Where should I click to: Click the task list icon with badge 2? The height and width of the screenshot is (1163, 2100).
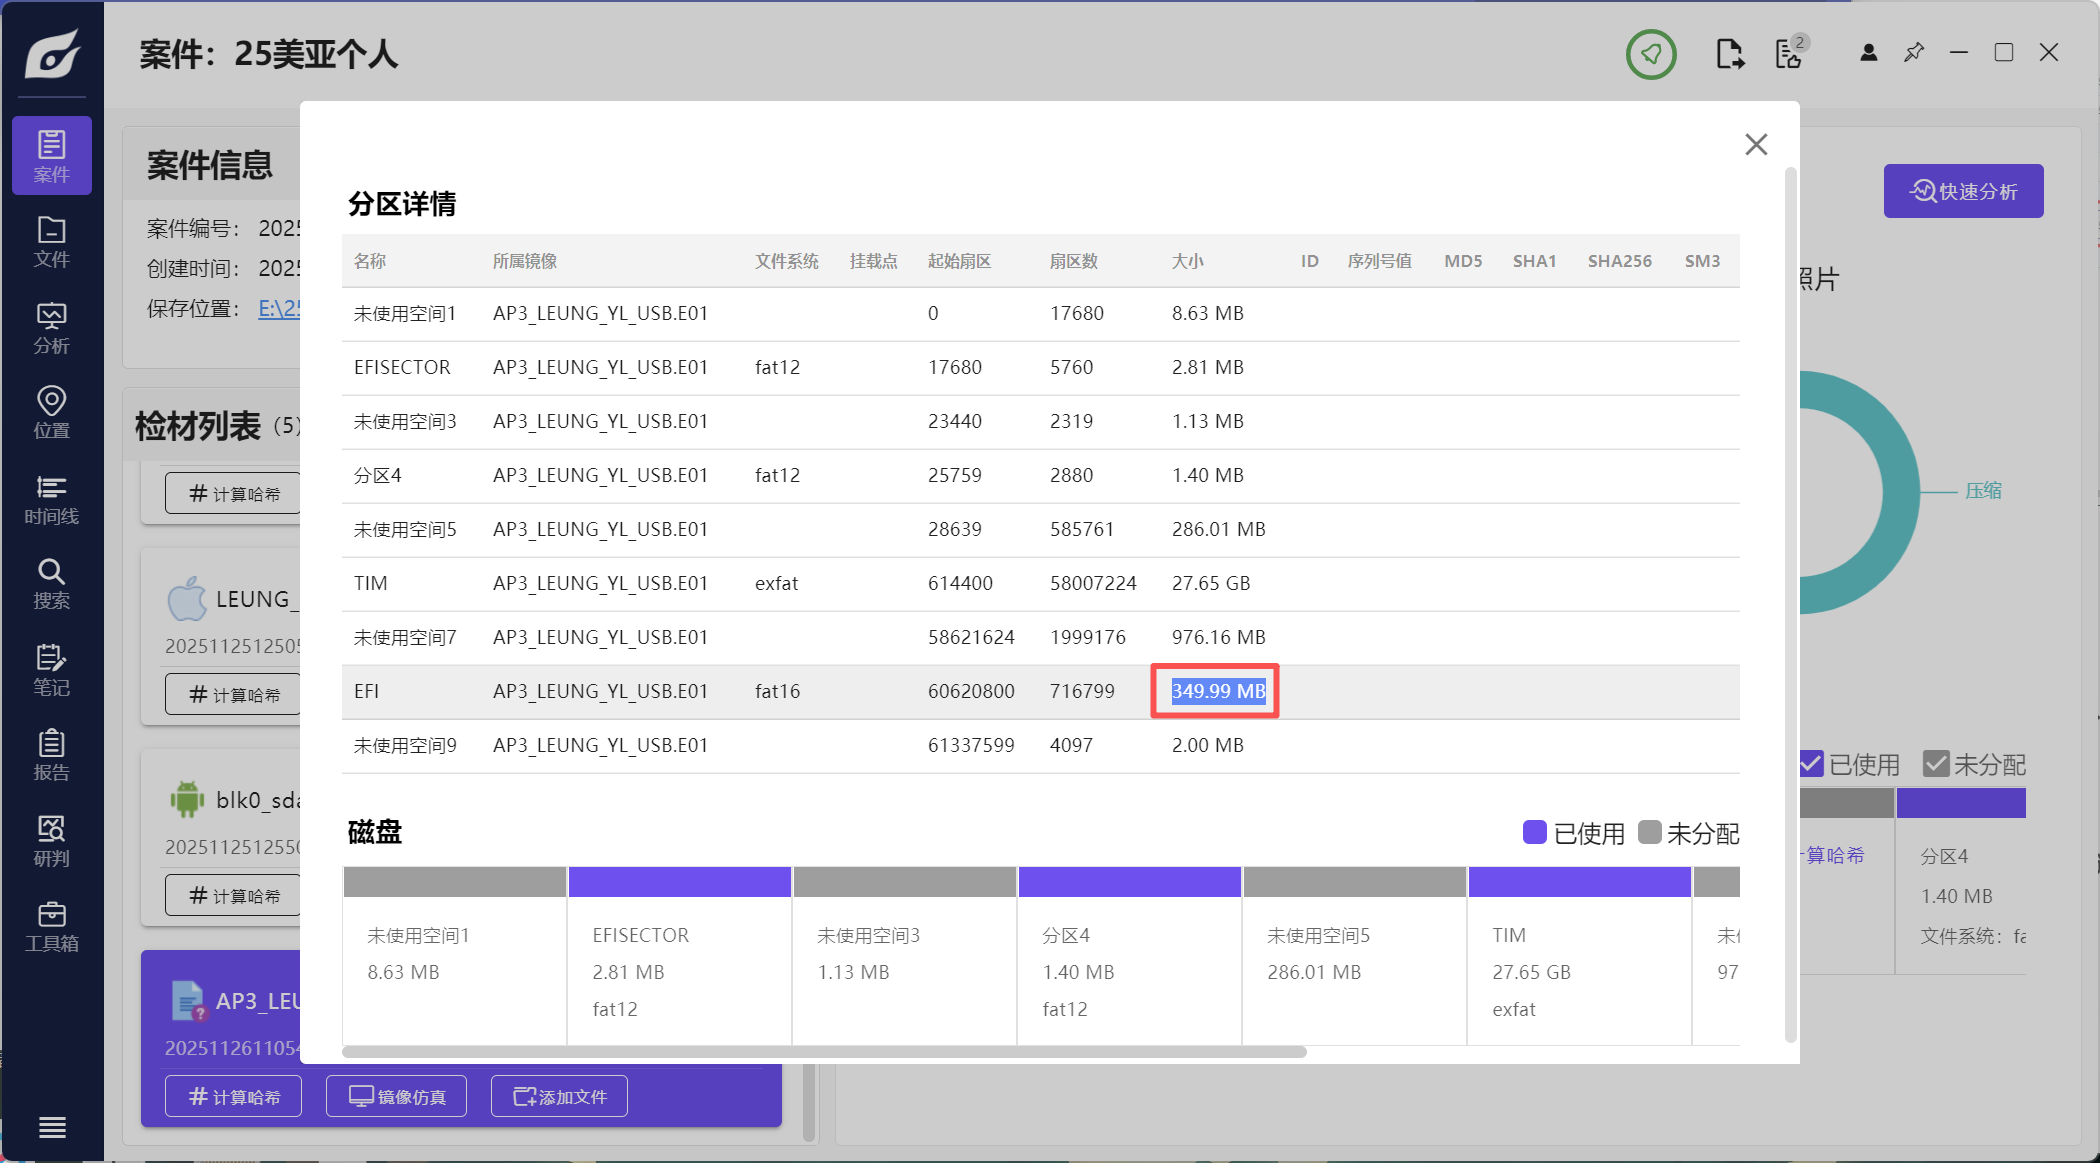point(1790,53)
